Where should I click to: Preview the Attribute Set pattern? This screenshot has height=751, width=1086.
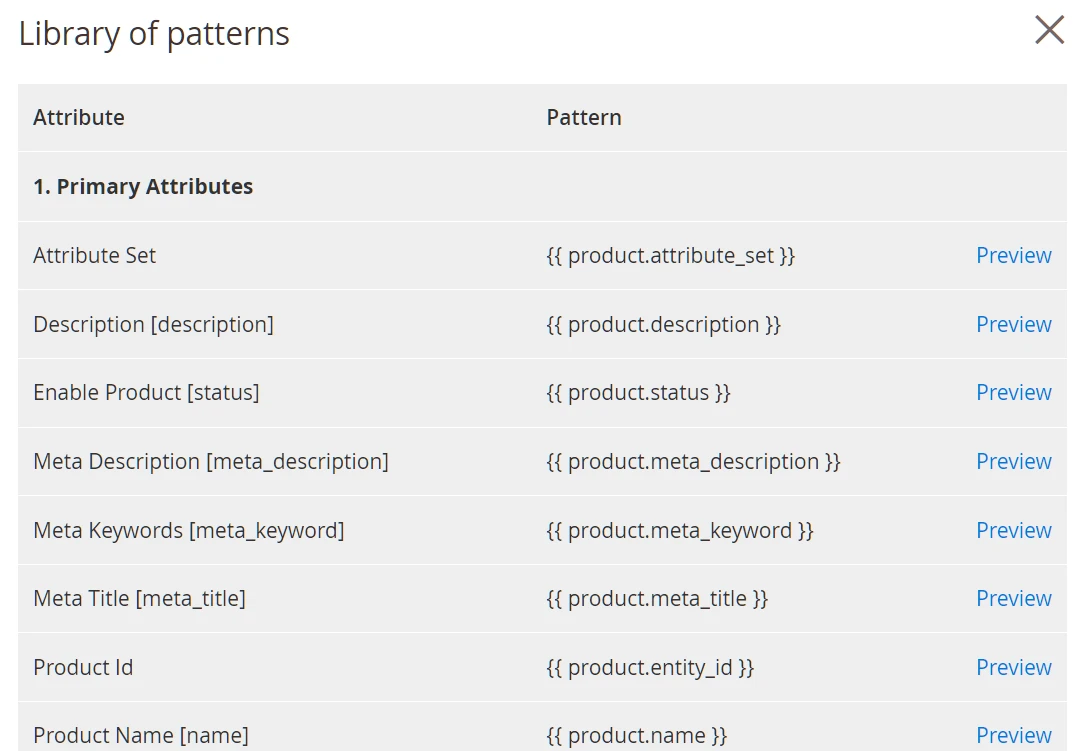click(1013, 255)
